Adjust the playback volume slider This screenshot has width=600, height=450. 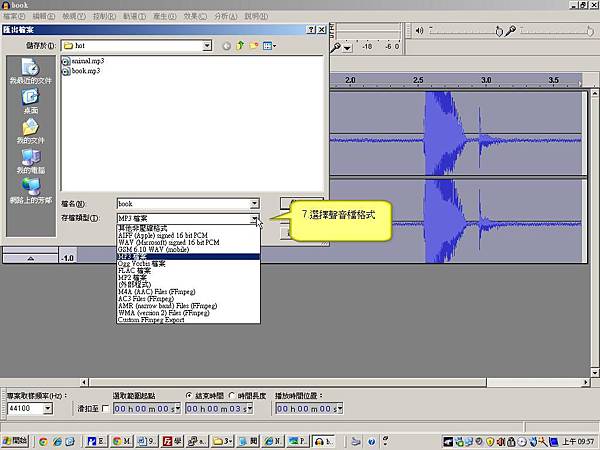(499, 31)
